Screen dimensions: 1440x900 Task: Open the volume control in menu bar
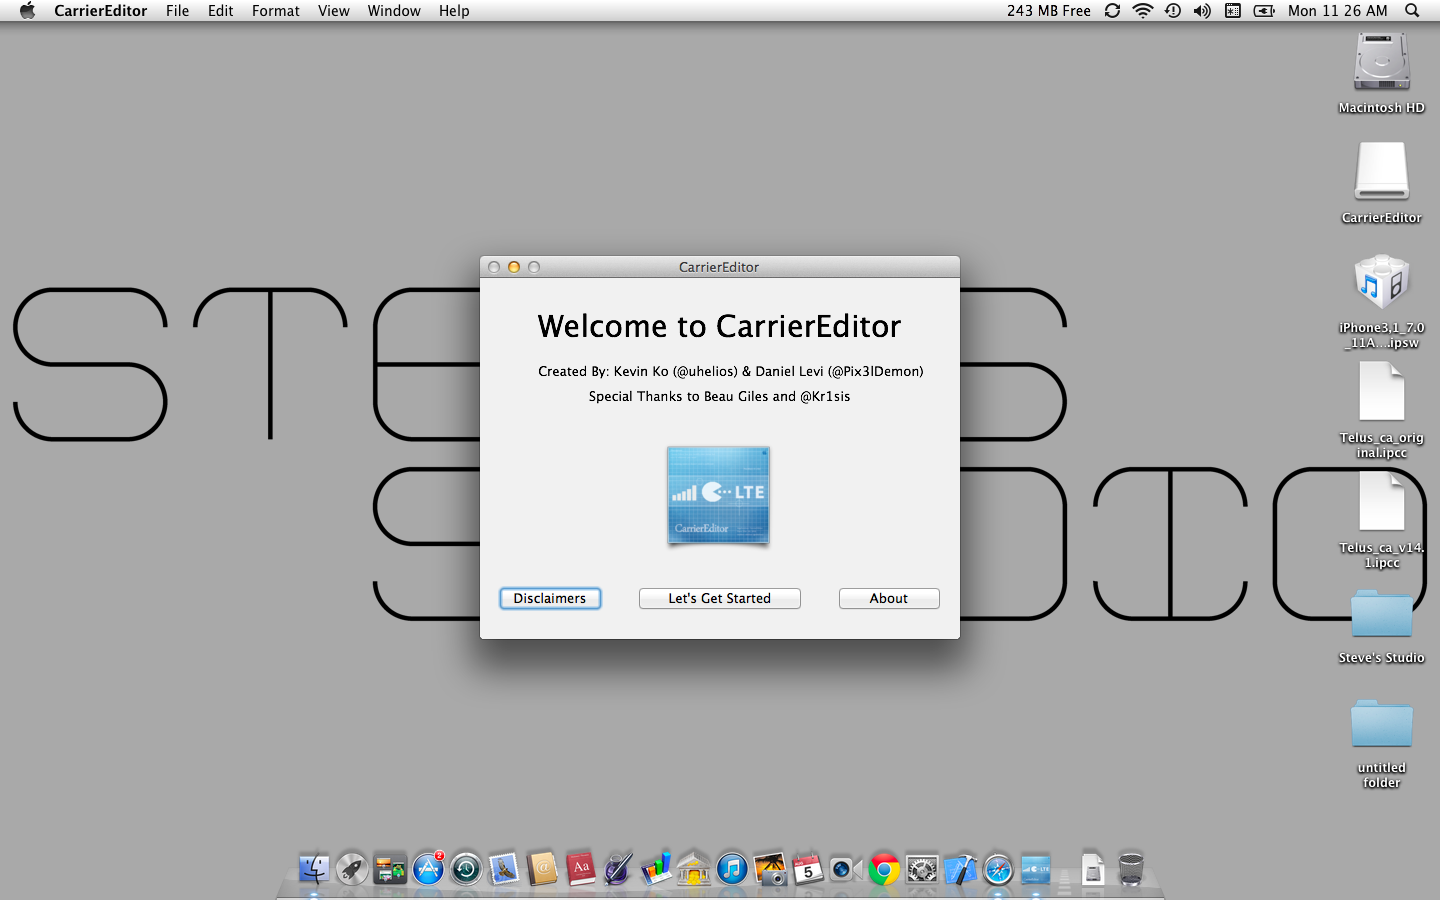tap(1202, 11)
